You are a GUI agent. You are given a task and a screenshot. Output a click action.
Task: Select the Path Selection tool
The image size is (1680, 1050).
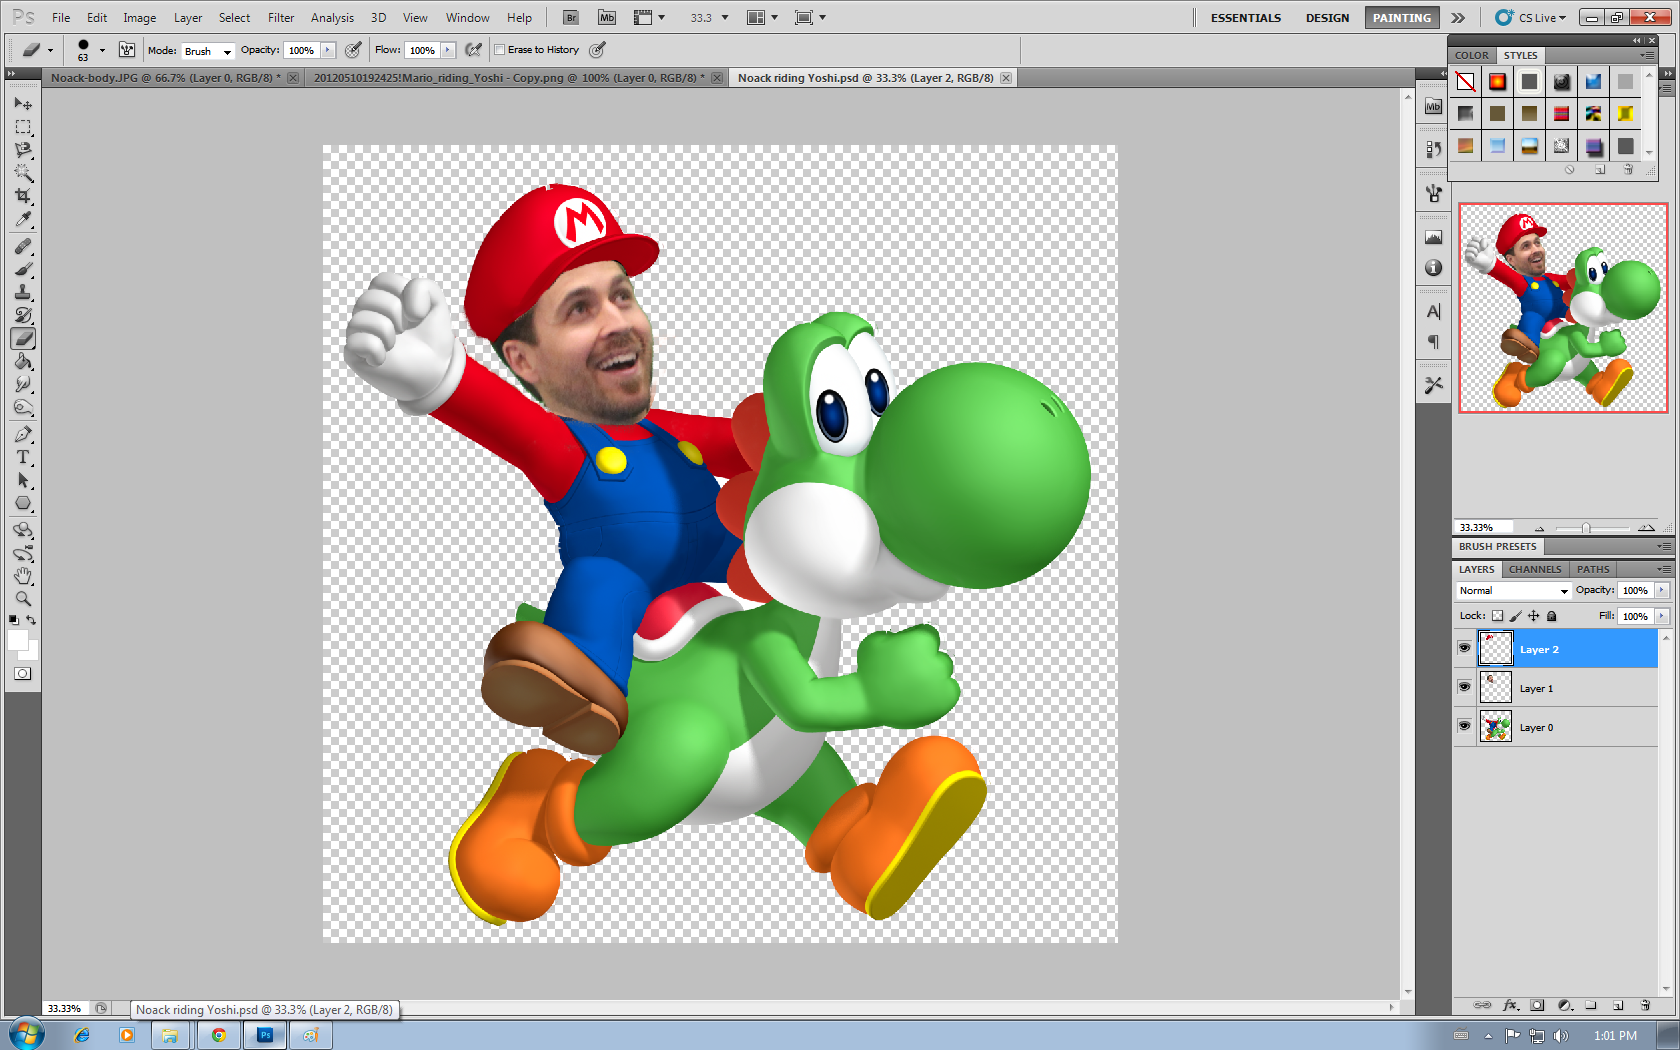(x=23, y=481)
